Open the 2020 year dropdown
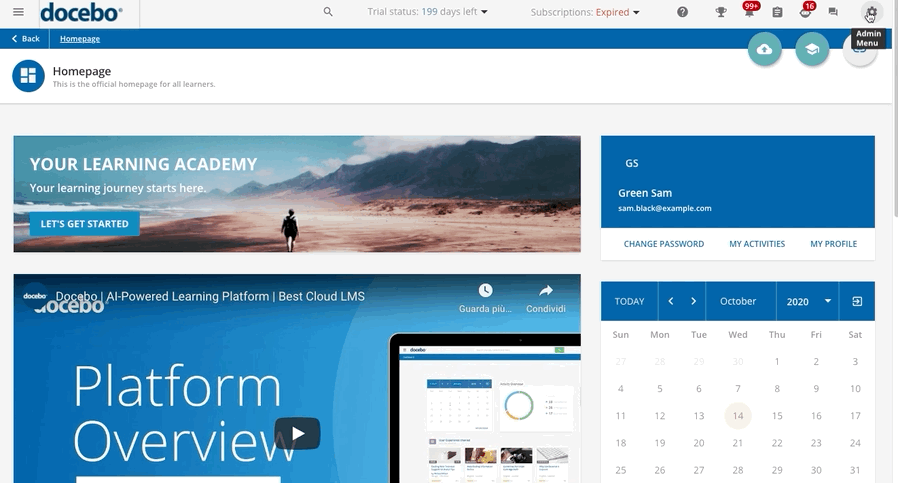The width and height of the screenshot is (898, 483). 808,301
